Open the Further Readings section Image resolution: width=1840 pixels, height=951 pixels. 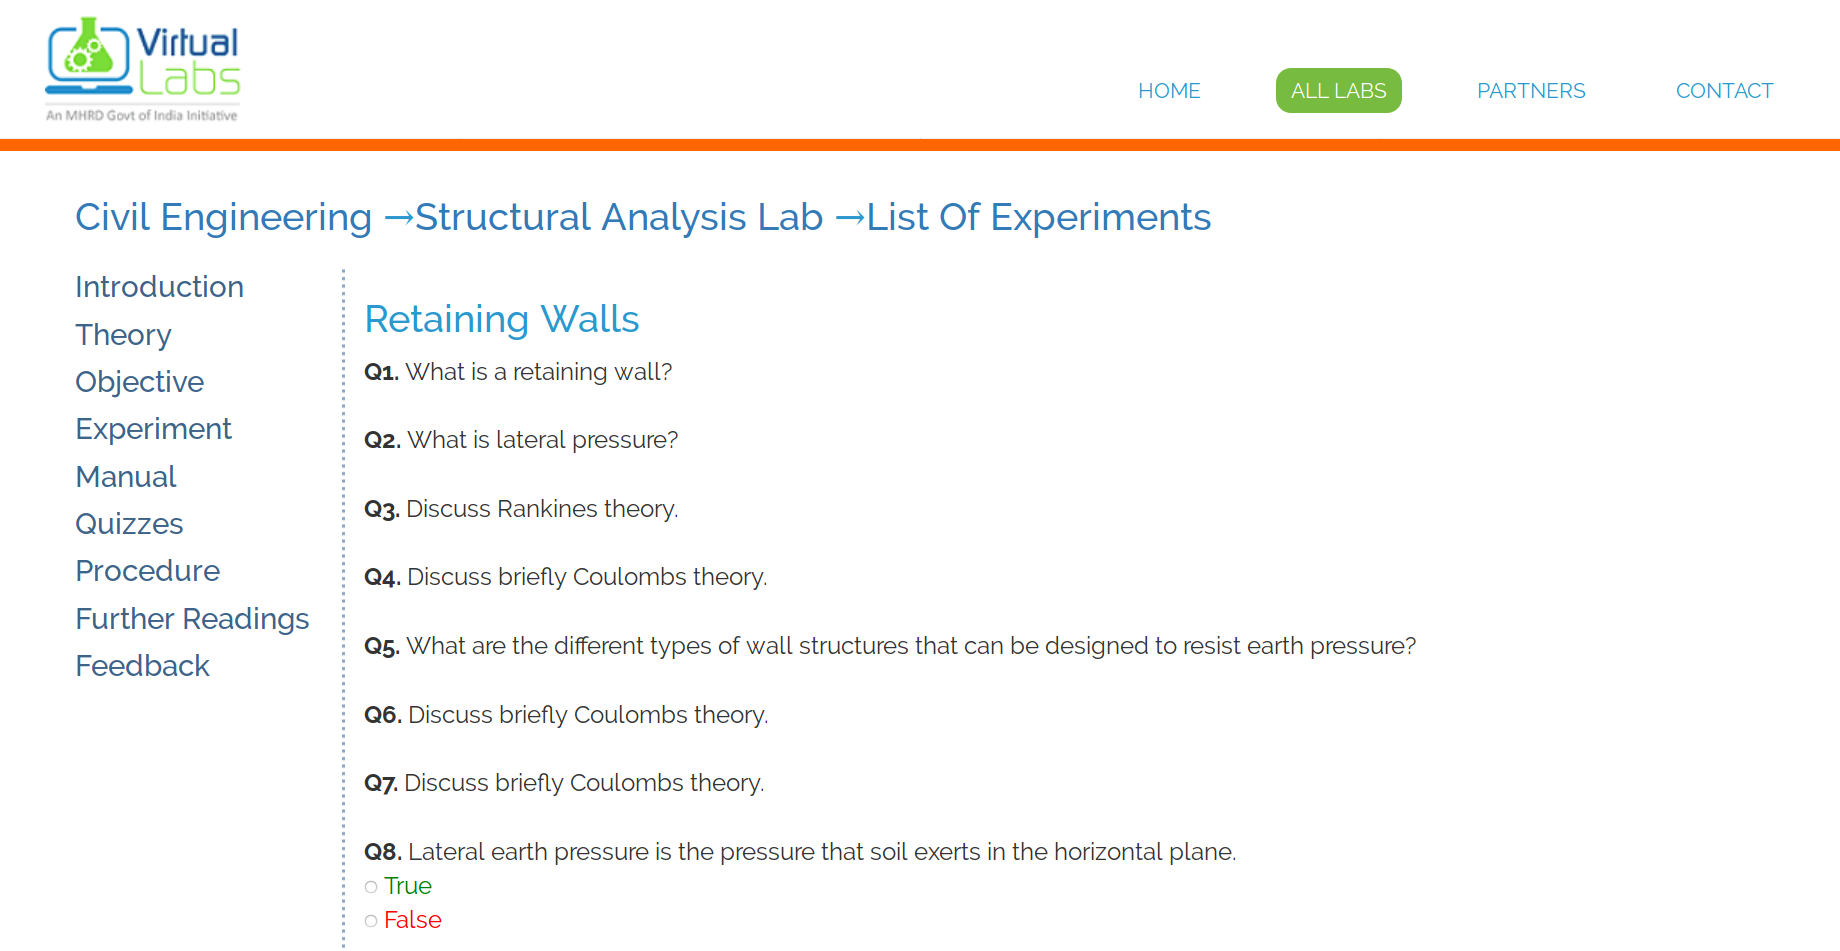tap(192, 619)
